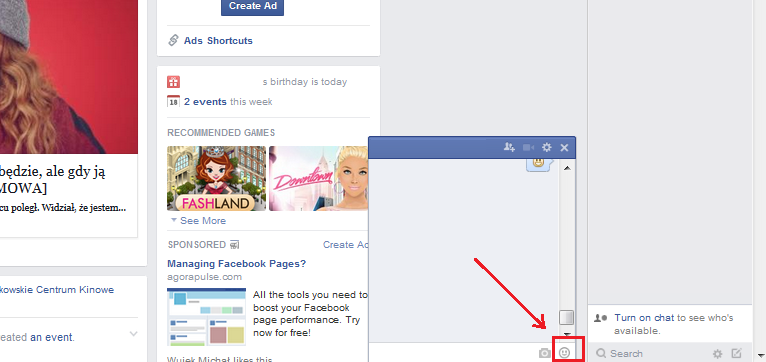
Task: Click the chat message input field
Action: pyautogui.click(x=453, y=353)
